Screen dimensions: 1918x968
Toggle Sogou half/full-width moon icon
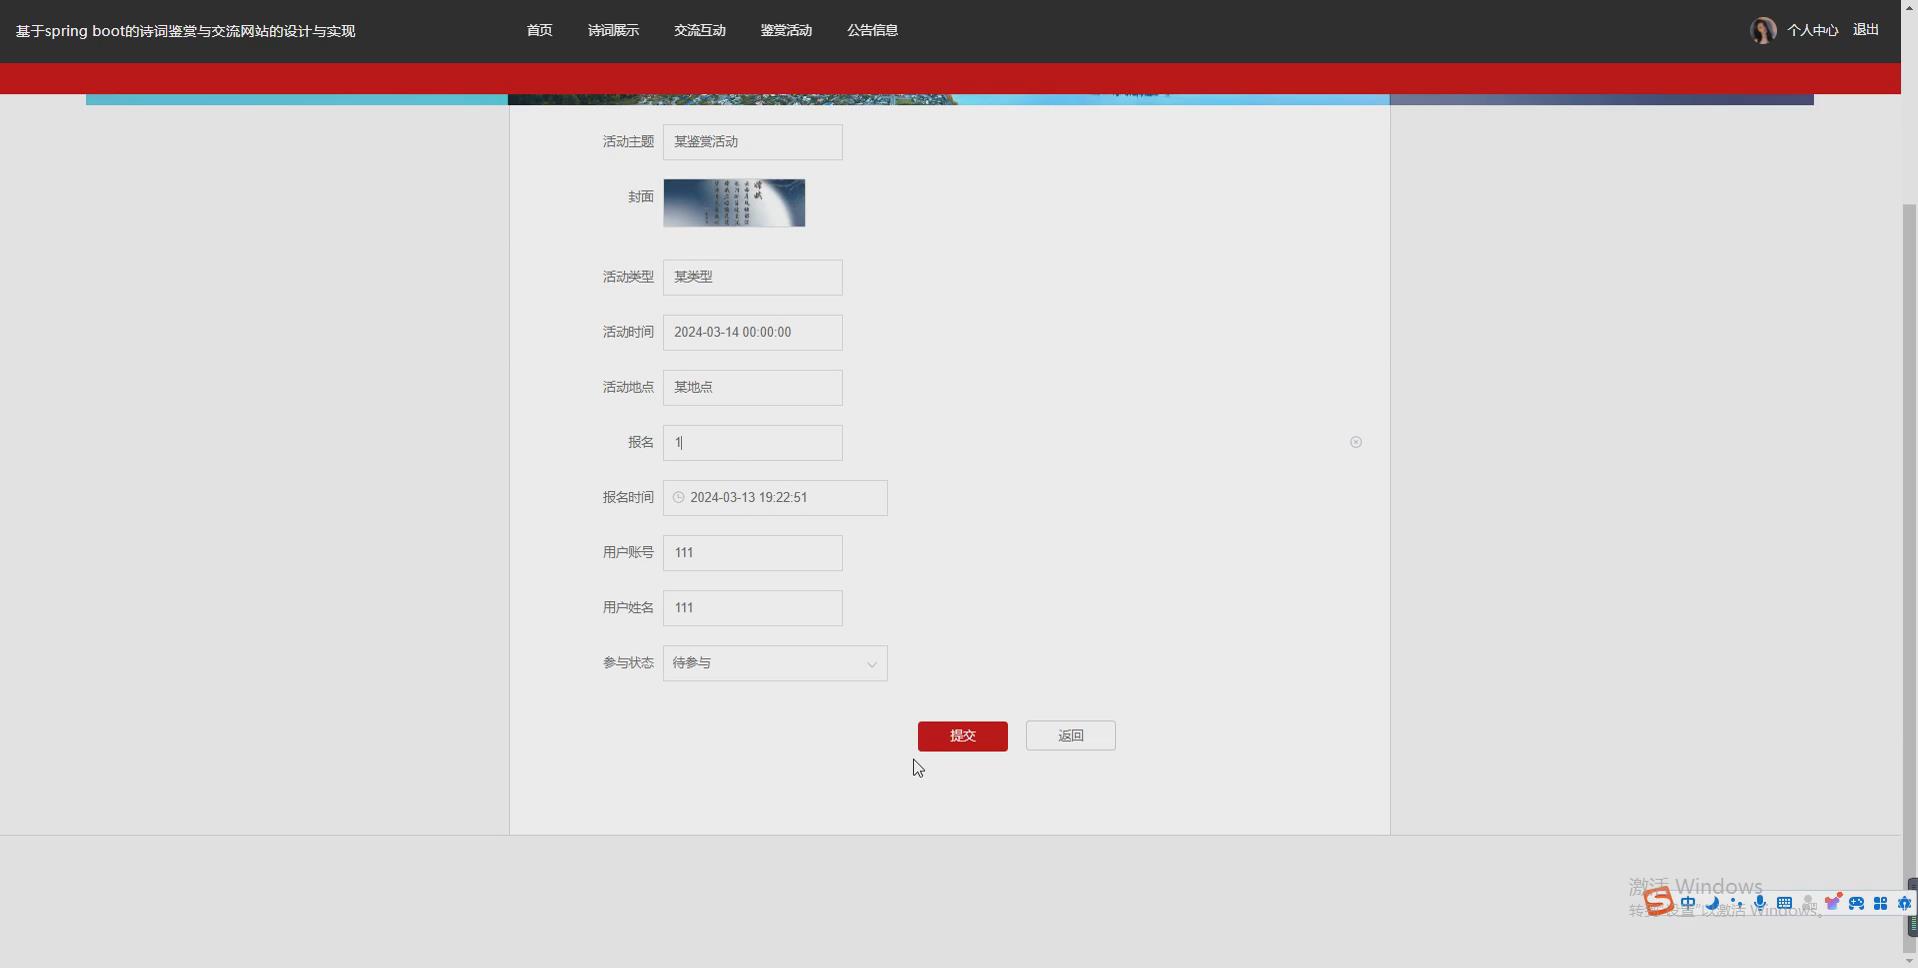tap(1712, 903)
